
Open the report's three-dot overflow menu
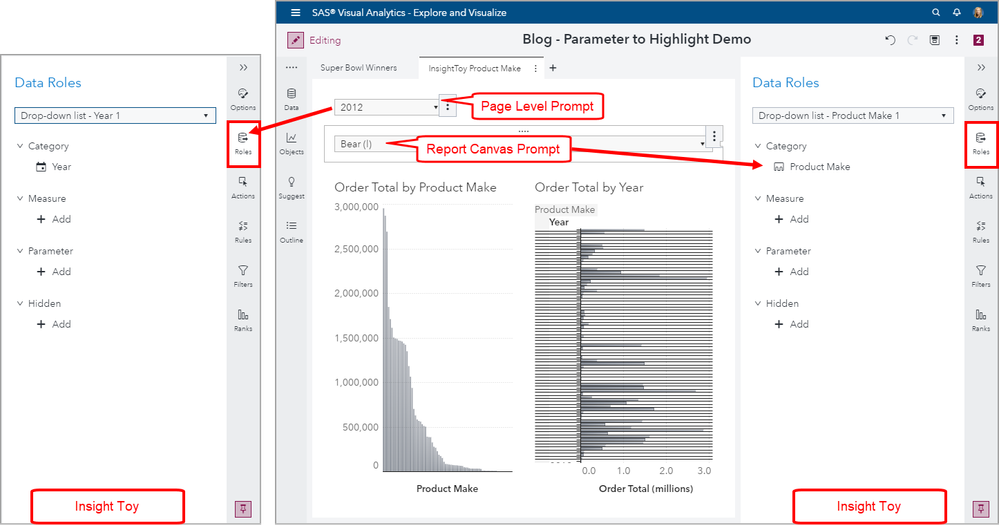click(956, 40)
